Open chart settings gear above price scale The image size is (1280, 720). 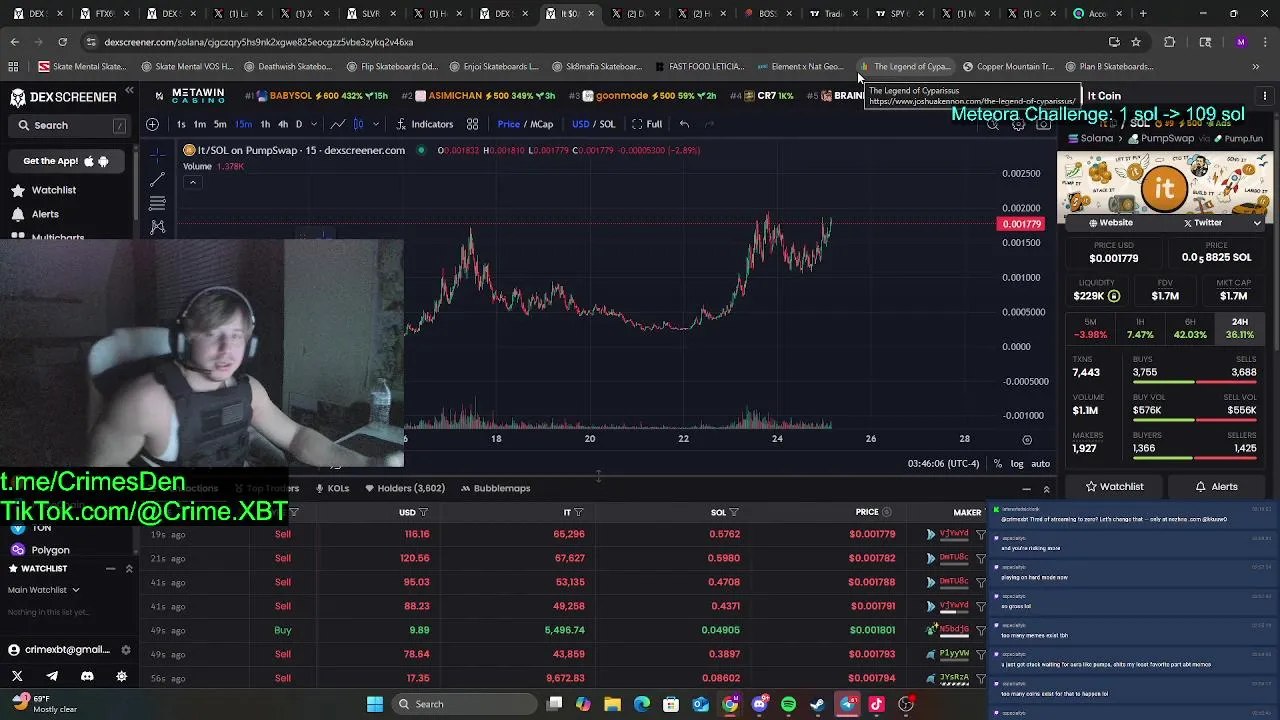(x=1018, y=125)
